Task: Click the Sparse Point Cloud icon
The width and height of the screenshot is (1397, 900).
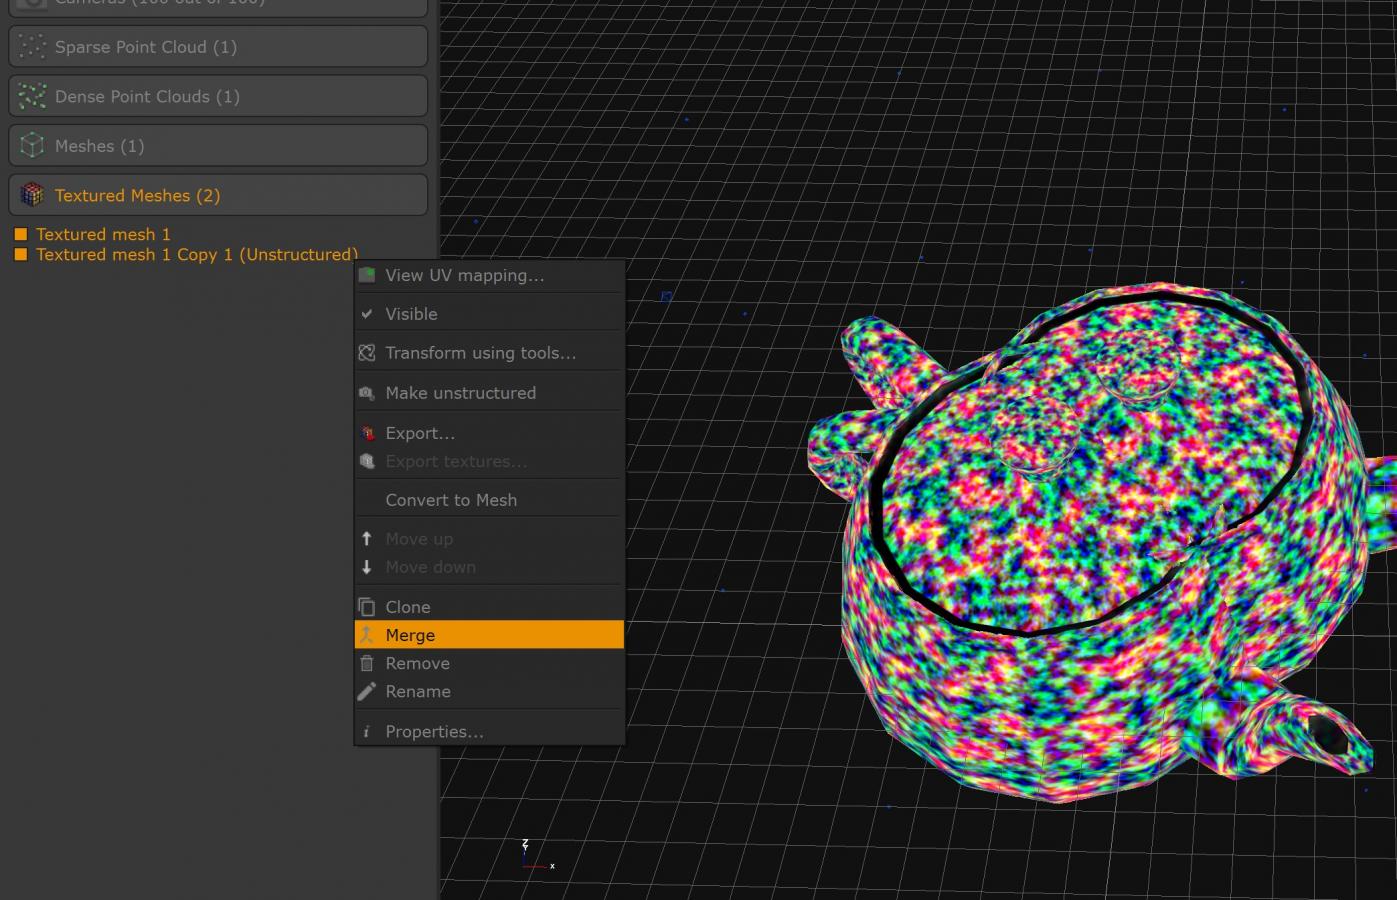Action: point(32,47)
